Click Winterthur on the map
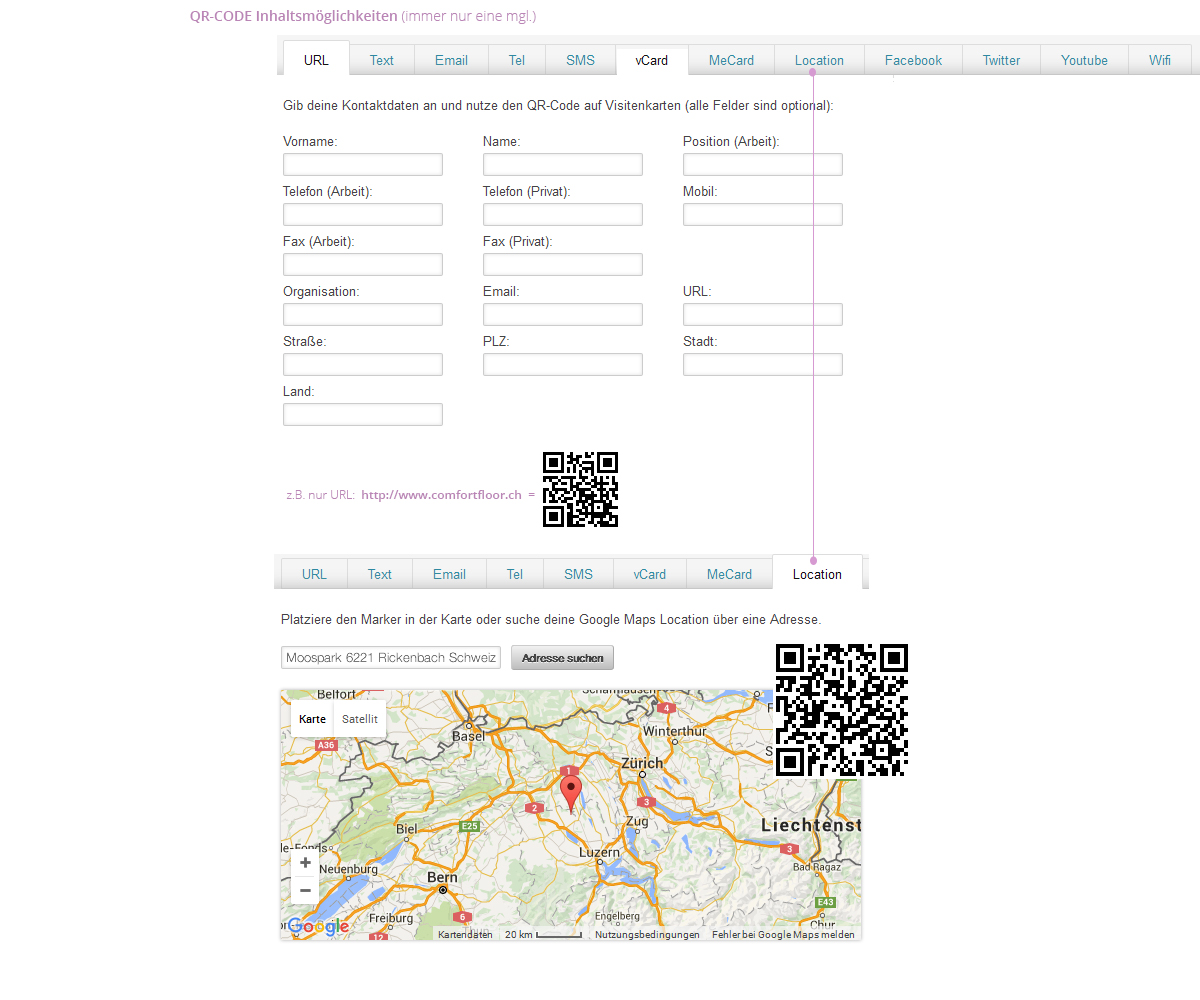 [674, 731]
